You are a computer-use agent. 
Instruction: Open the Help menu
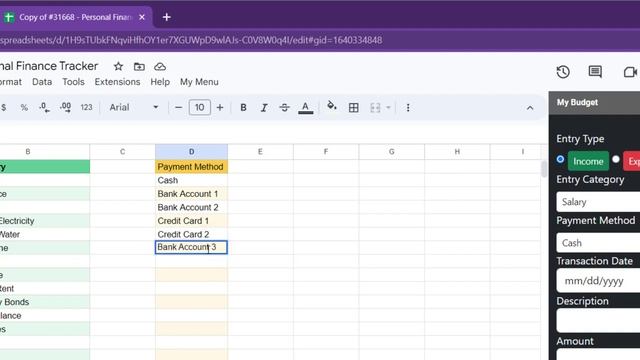160,82
